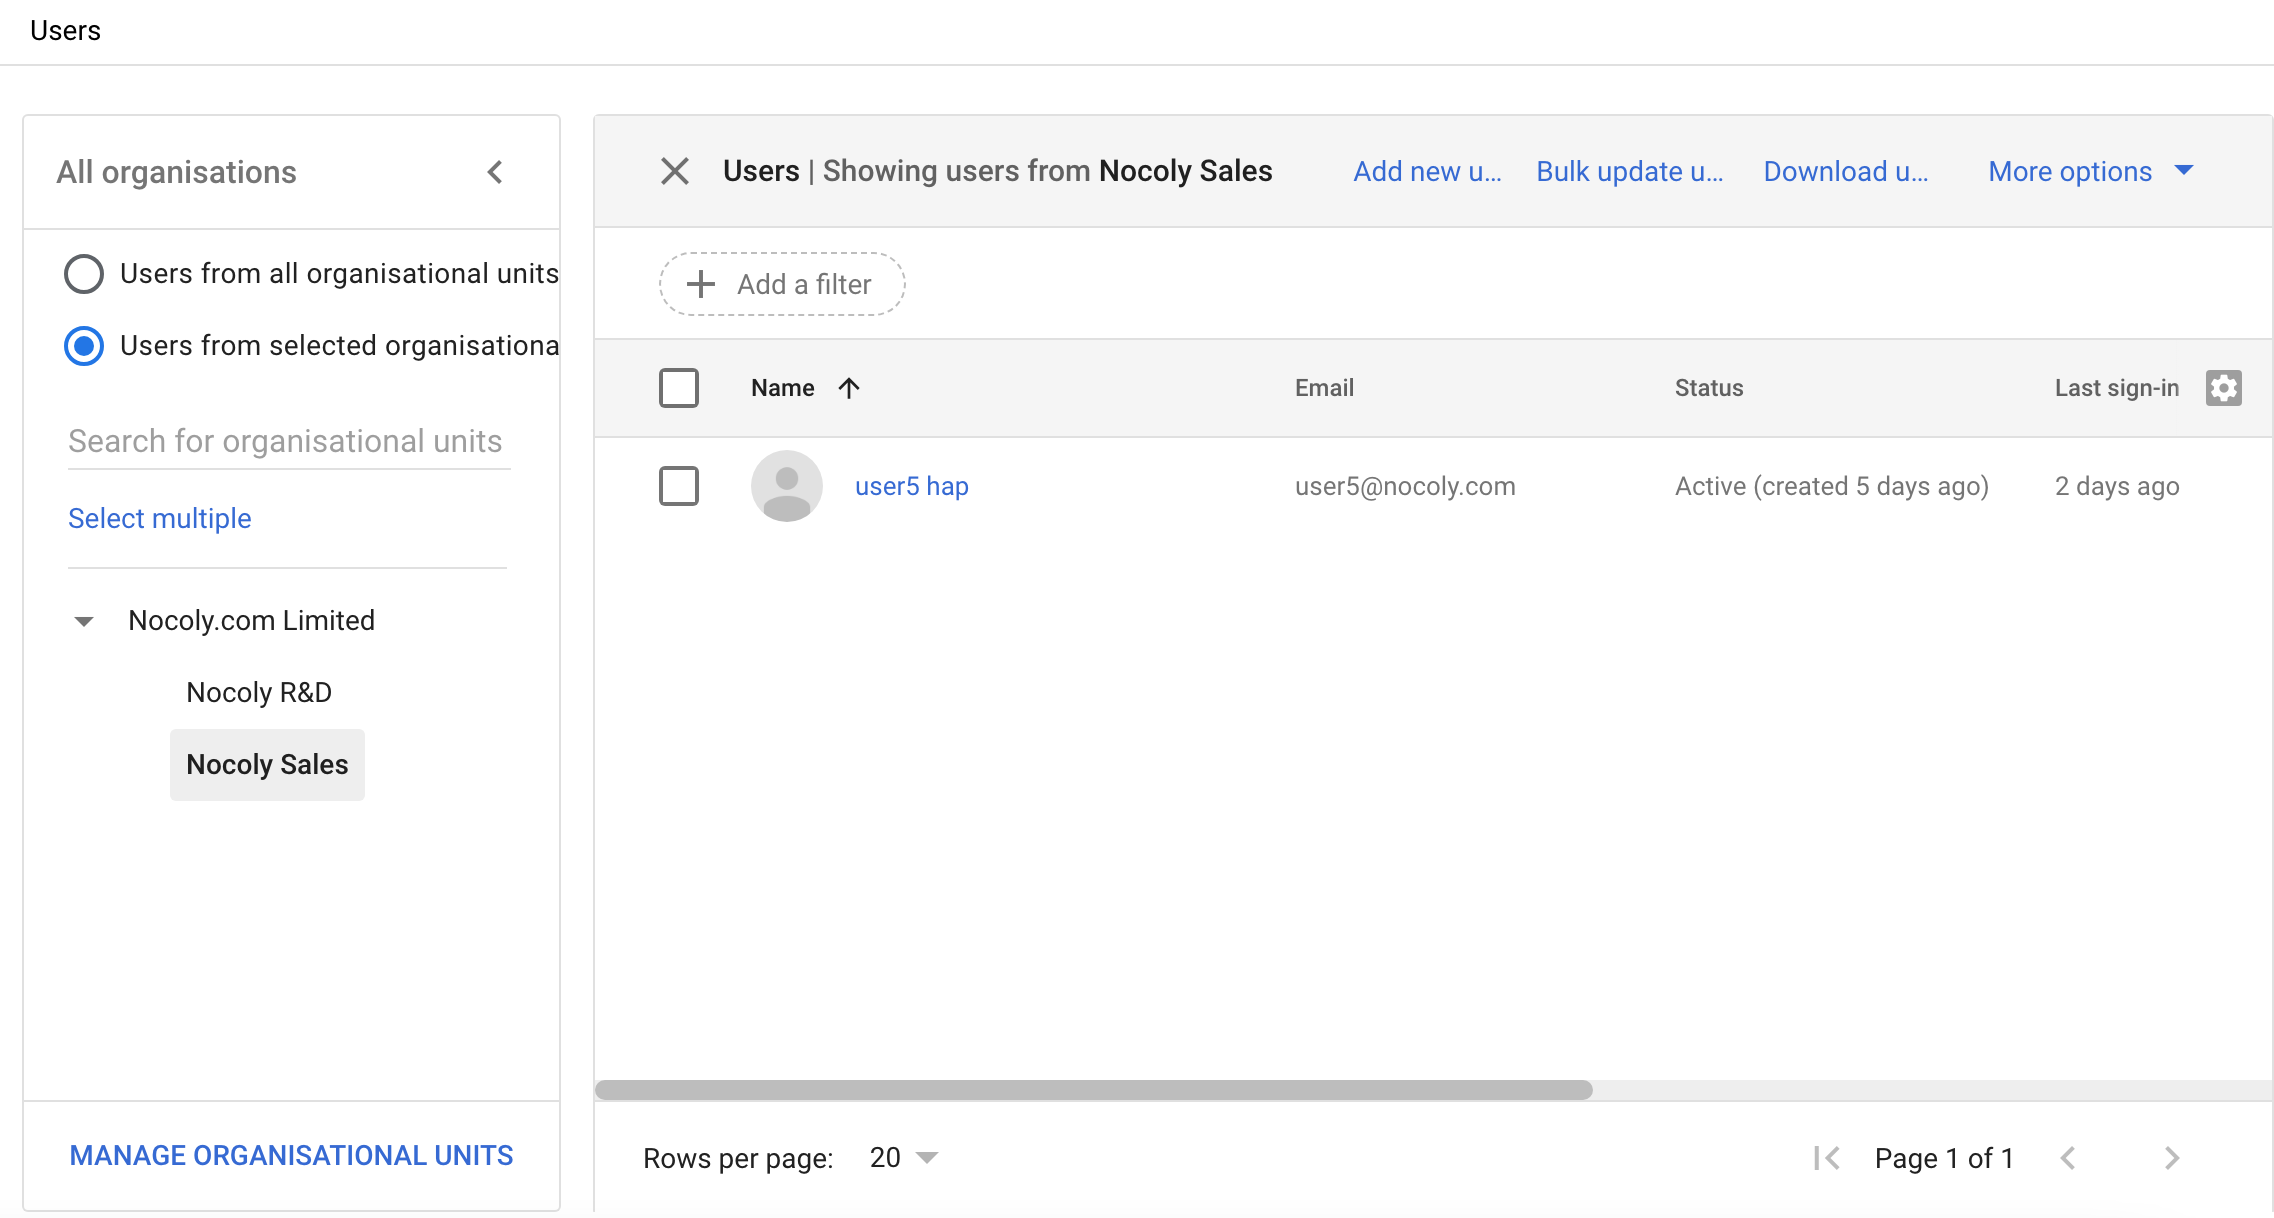Image resolution: width=2274 pixels, height=1218 pixels.
Task: Click Bulk update users
Action: point(1630,171)
